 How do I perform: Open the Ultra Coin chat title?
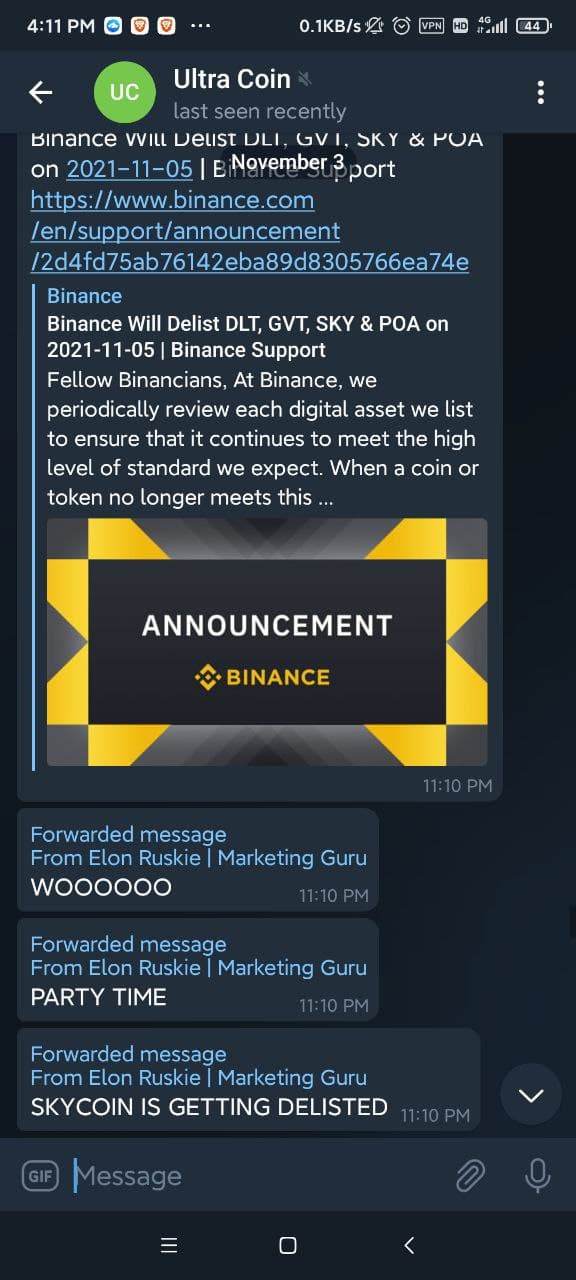(232, 79)
